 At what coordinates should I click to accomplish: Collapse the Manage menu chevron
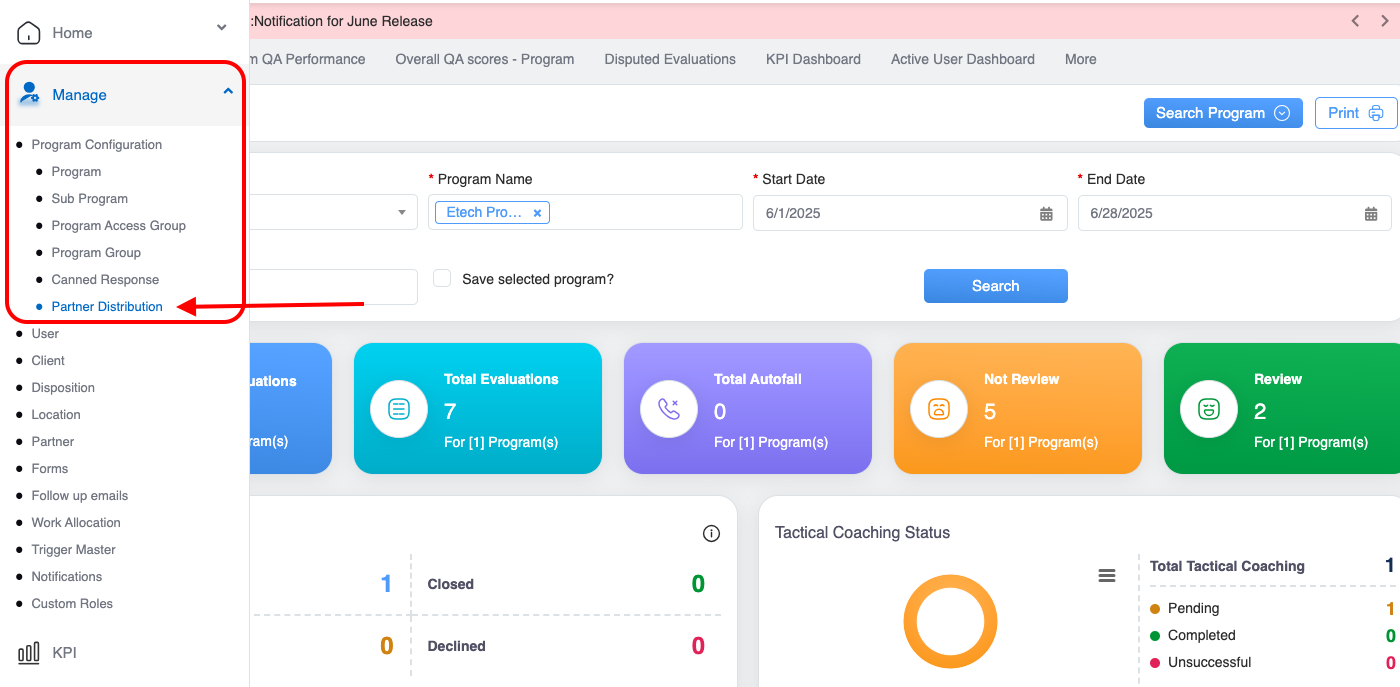pyautogui.click(x=228, y=91)
